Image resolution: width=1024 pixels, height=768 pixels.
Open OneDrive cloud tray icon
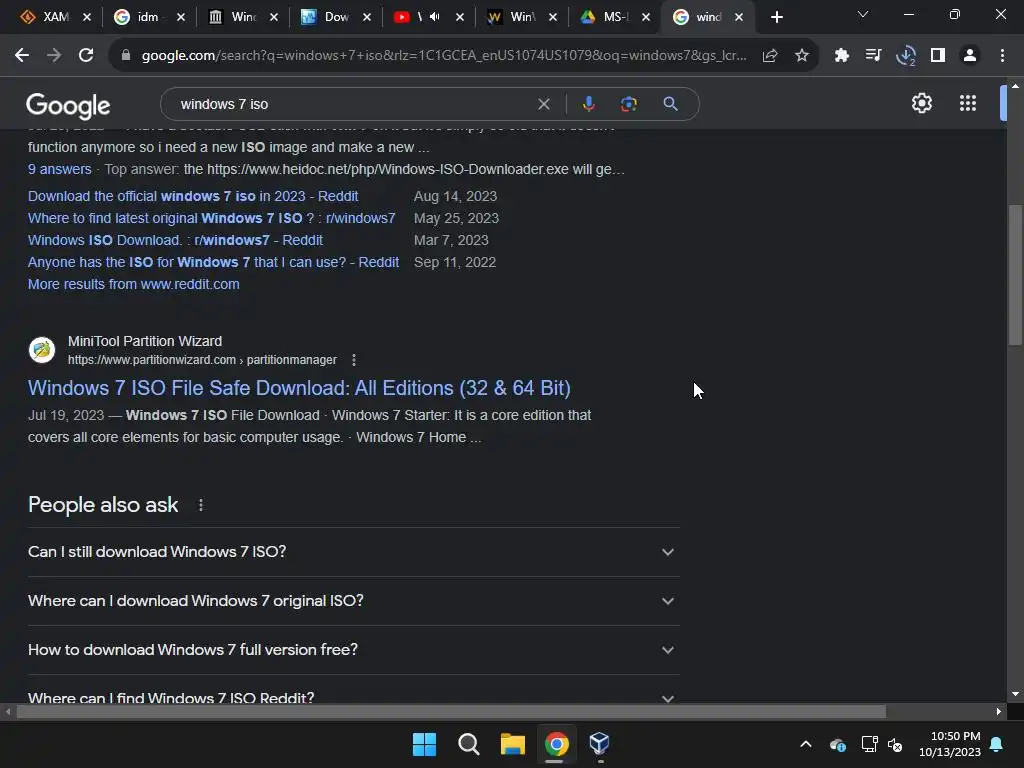[x=838, y=744]
